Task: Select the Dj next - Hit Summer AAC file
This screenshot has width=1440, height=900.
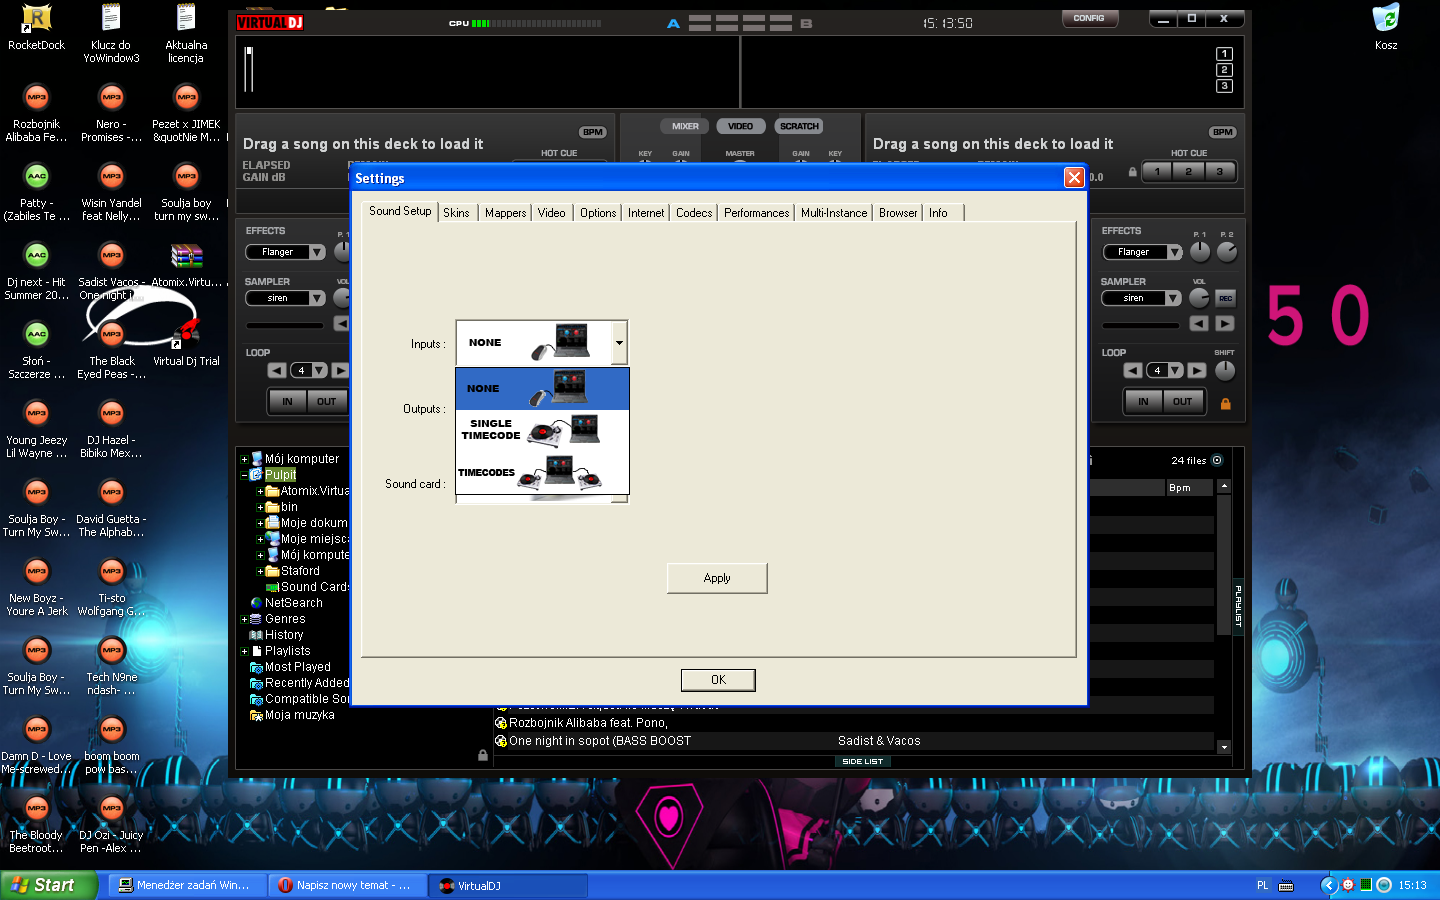Action: tap(36, 255)
